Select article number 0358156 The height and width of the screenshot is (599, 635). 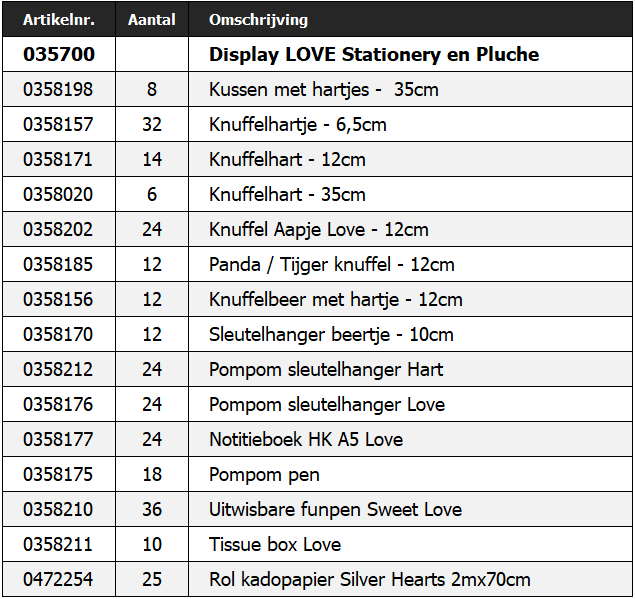pyautogui.click(x=58, y=299)
